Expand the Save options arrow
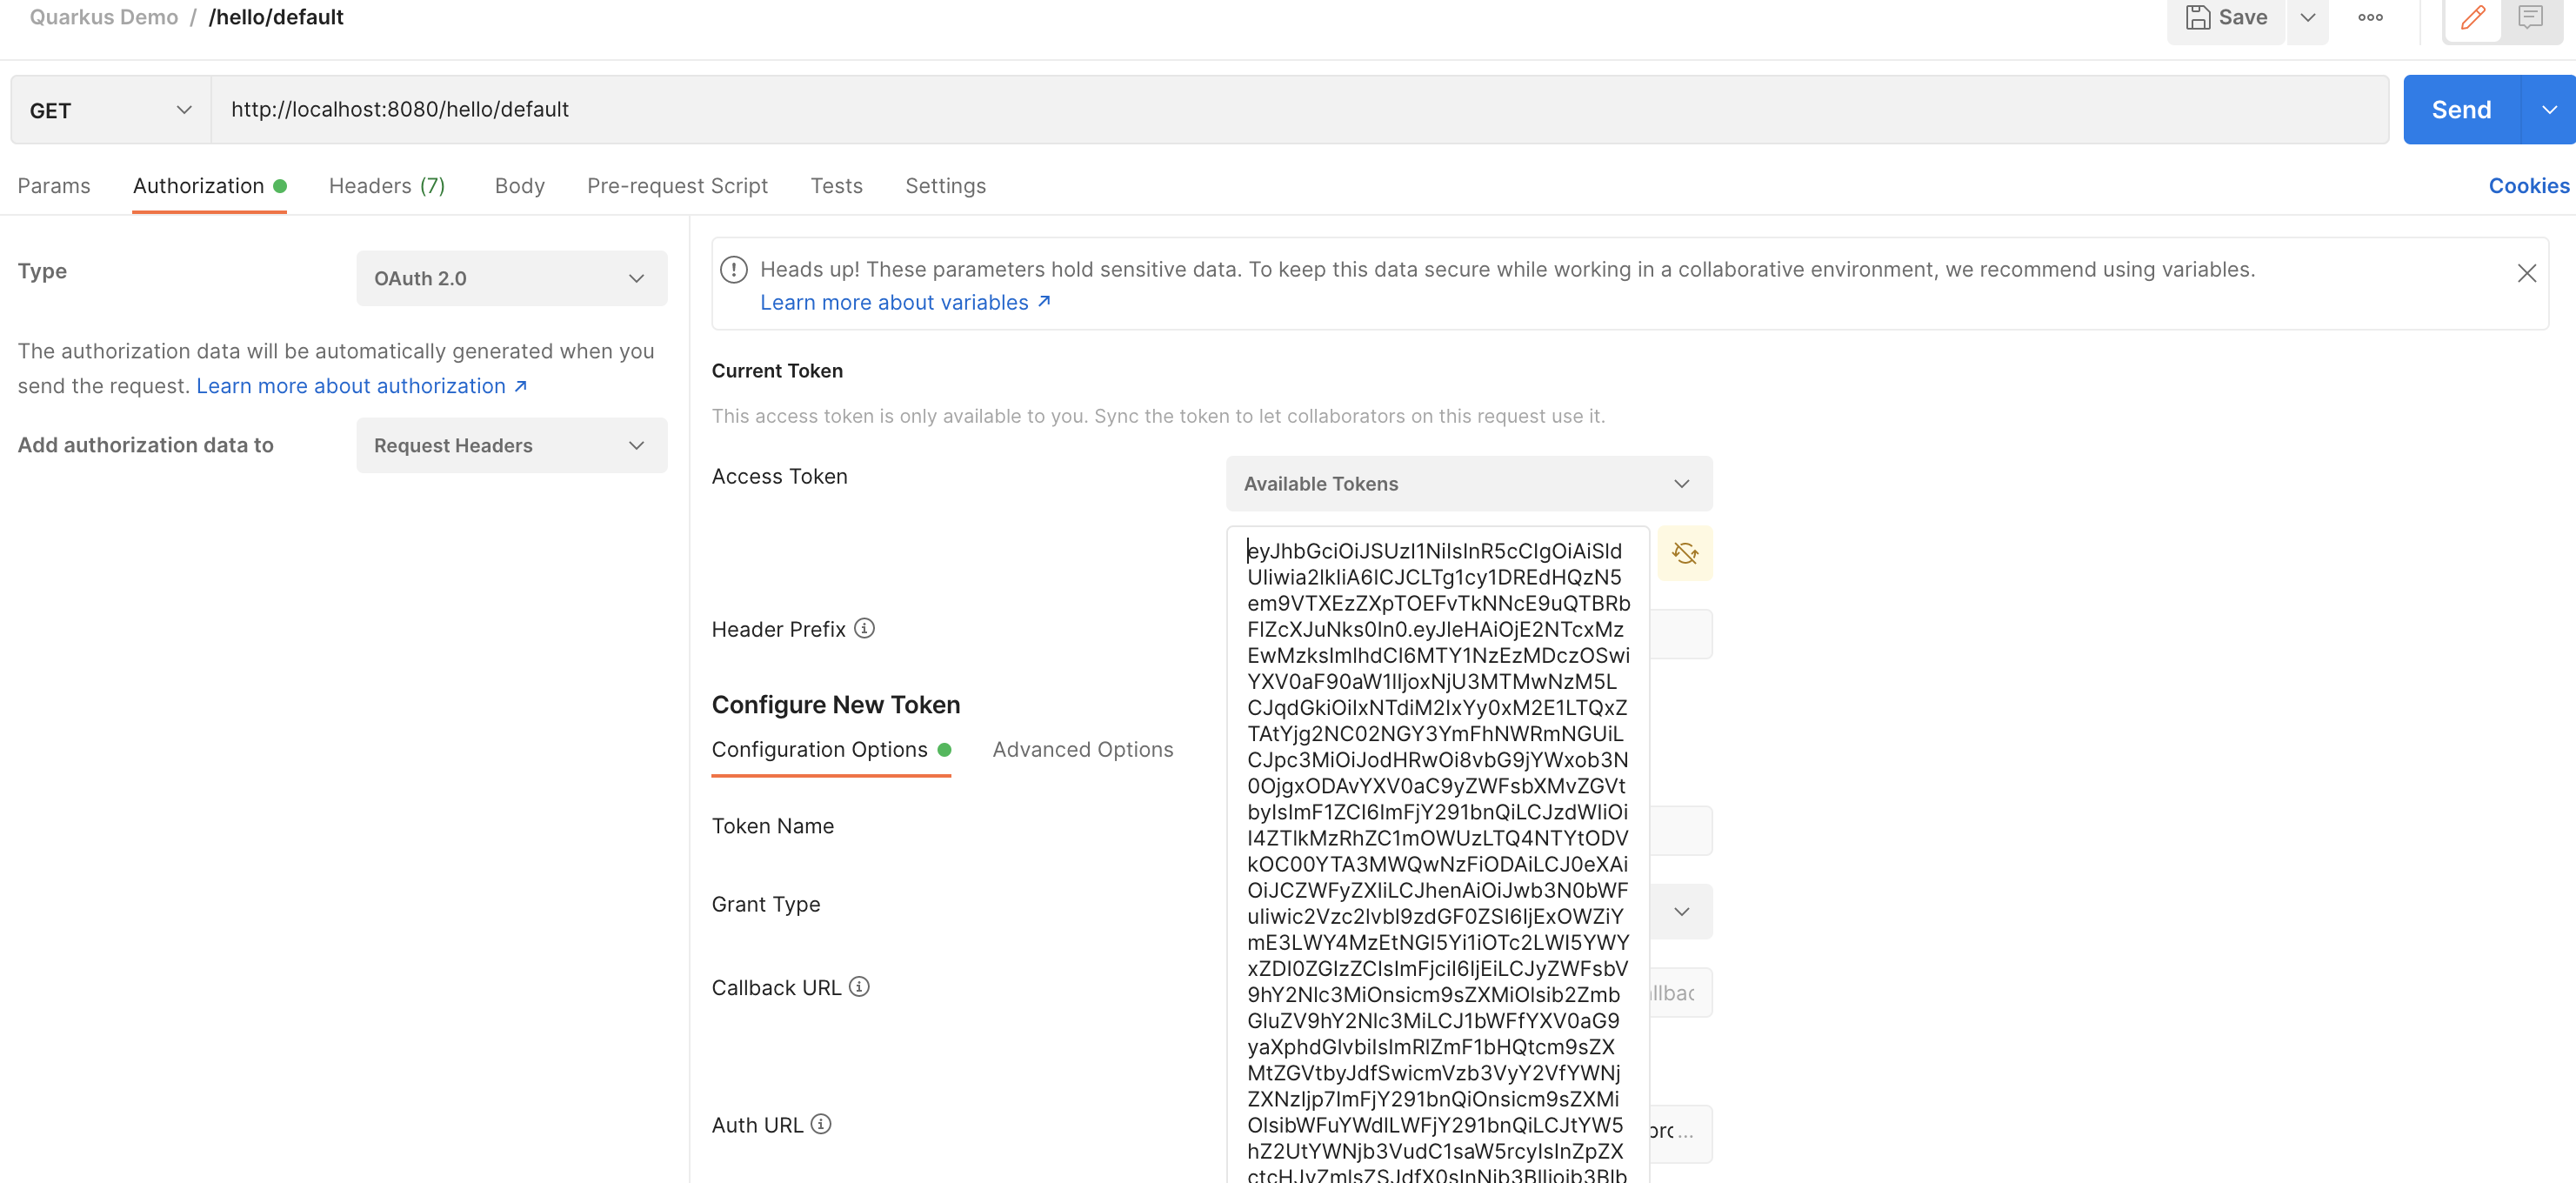2576x1183 pixels. point(2307,18)
